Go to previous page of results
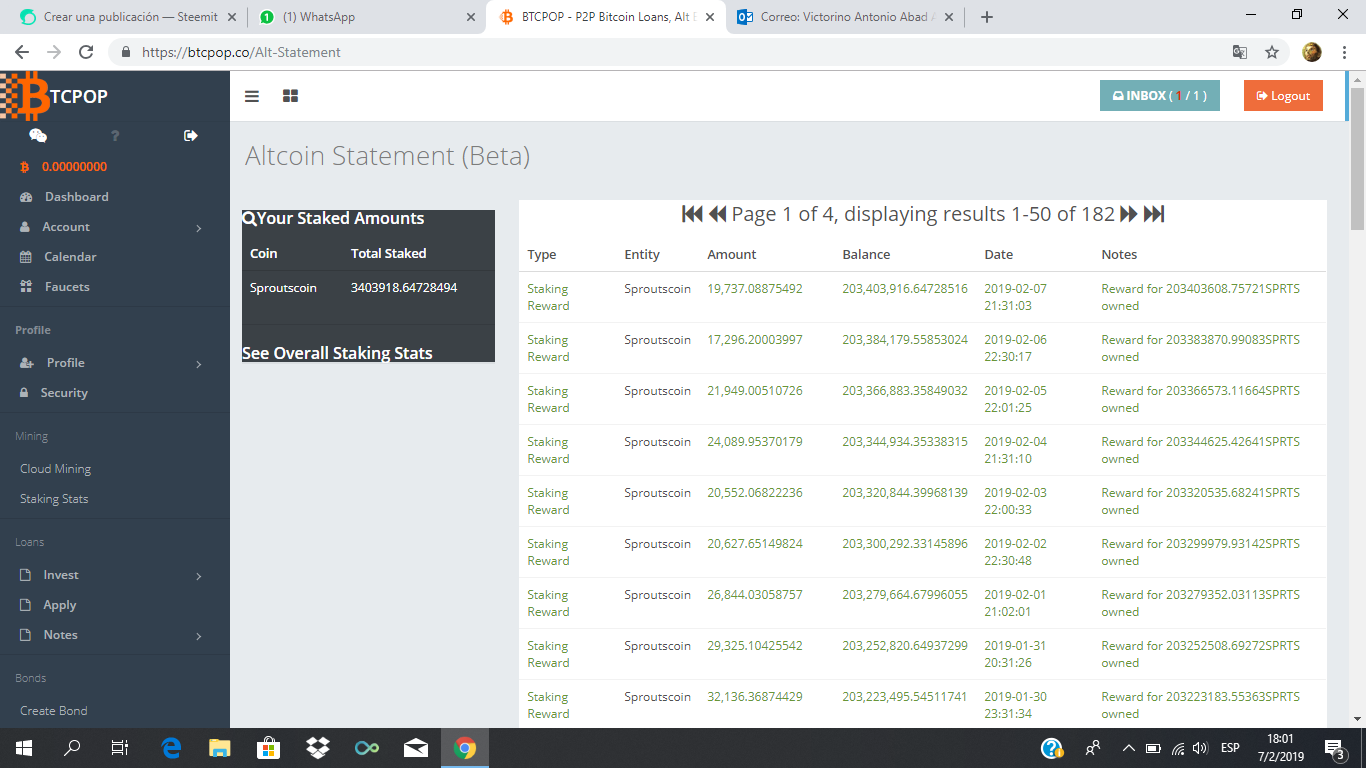 718,214
